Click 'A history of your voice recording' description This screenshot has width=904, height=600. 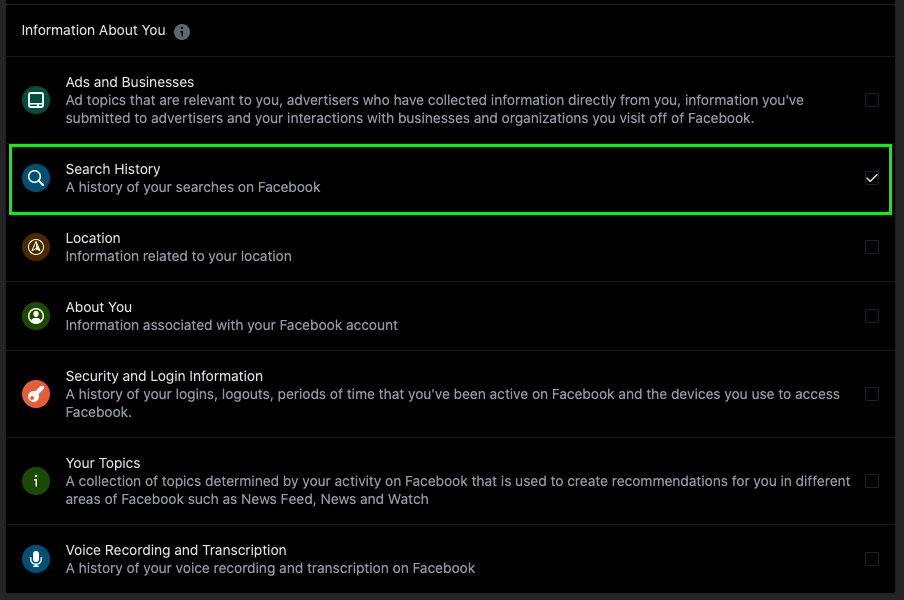pos(270,568)
